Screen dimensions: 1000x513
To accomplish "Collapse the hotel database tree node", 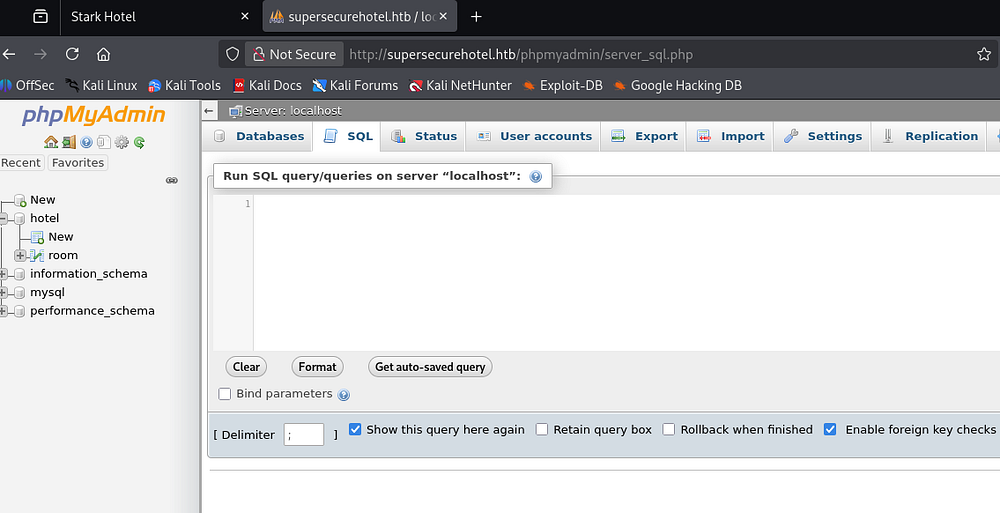I will coord(5,218).
